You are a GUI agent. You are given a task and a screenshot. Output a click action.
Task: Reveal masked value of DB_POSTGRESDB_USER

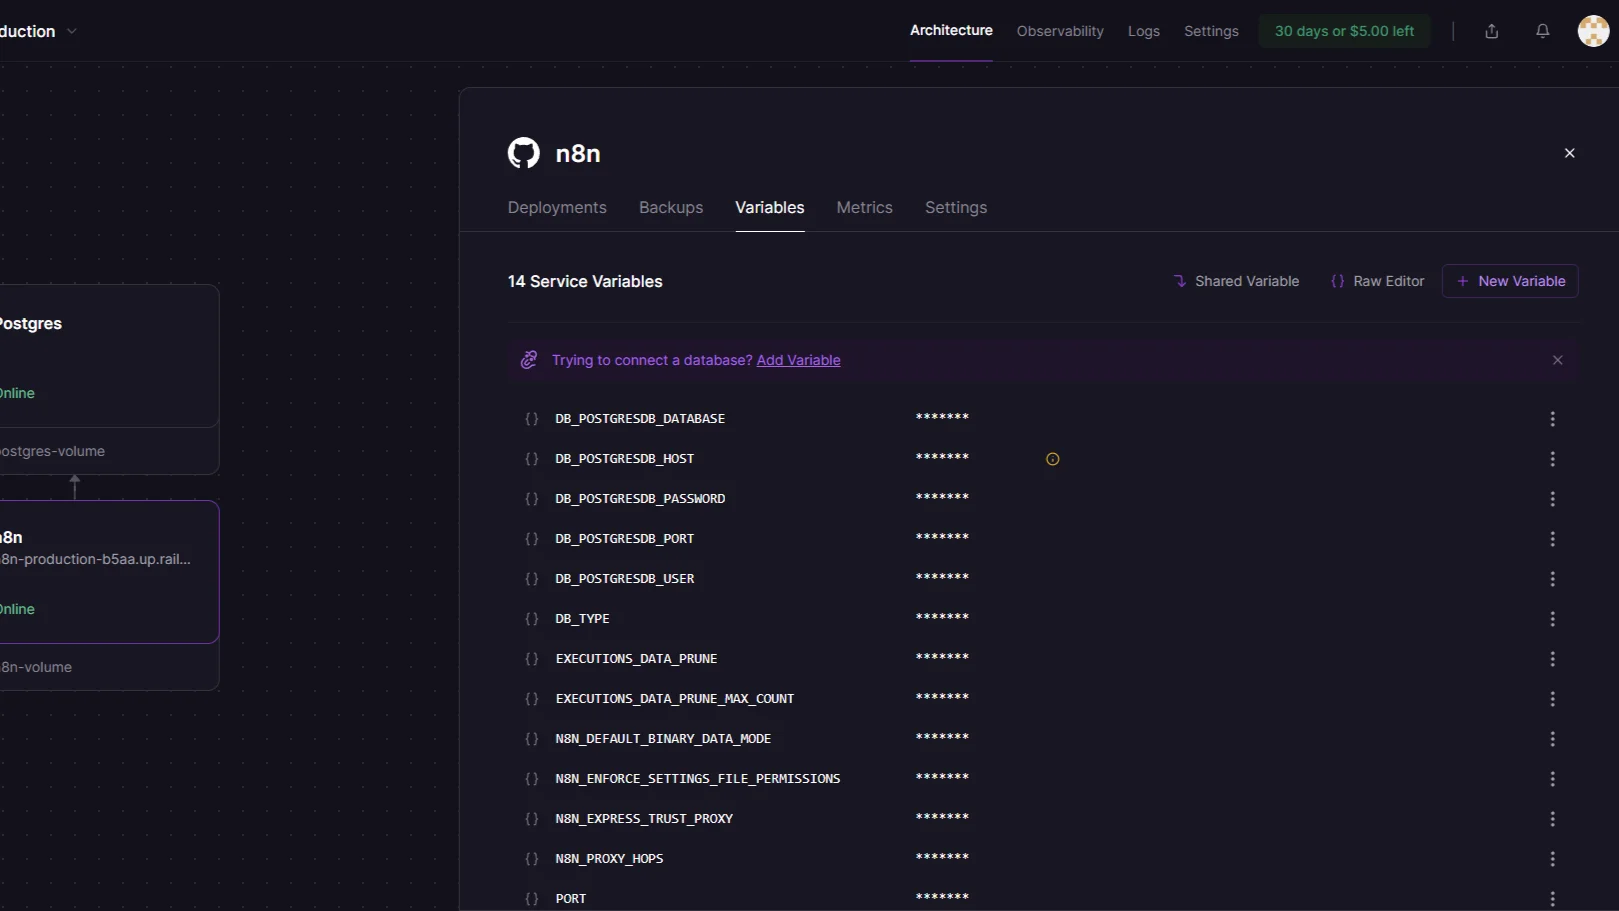[942, 578]
